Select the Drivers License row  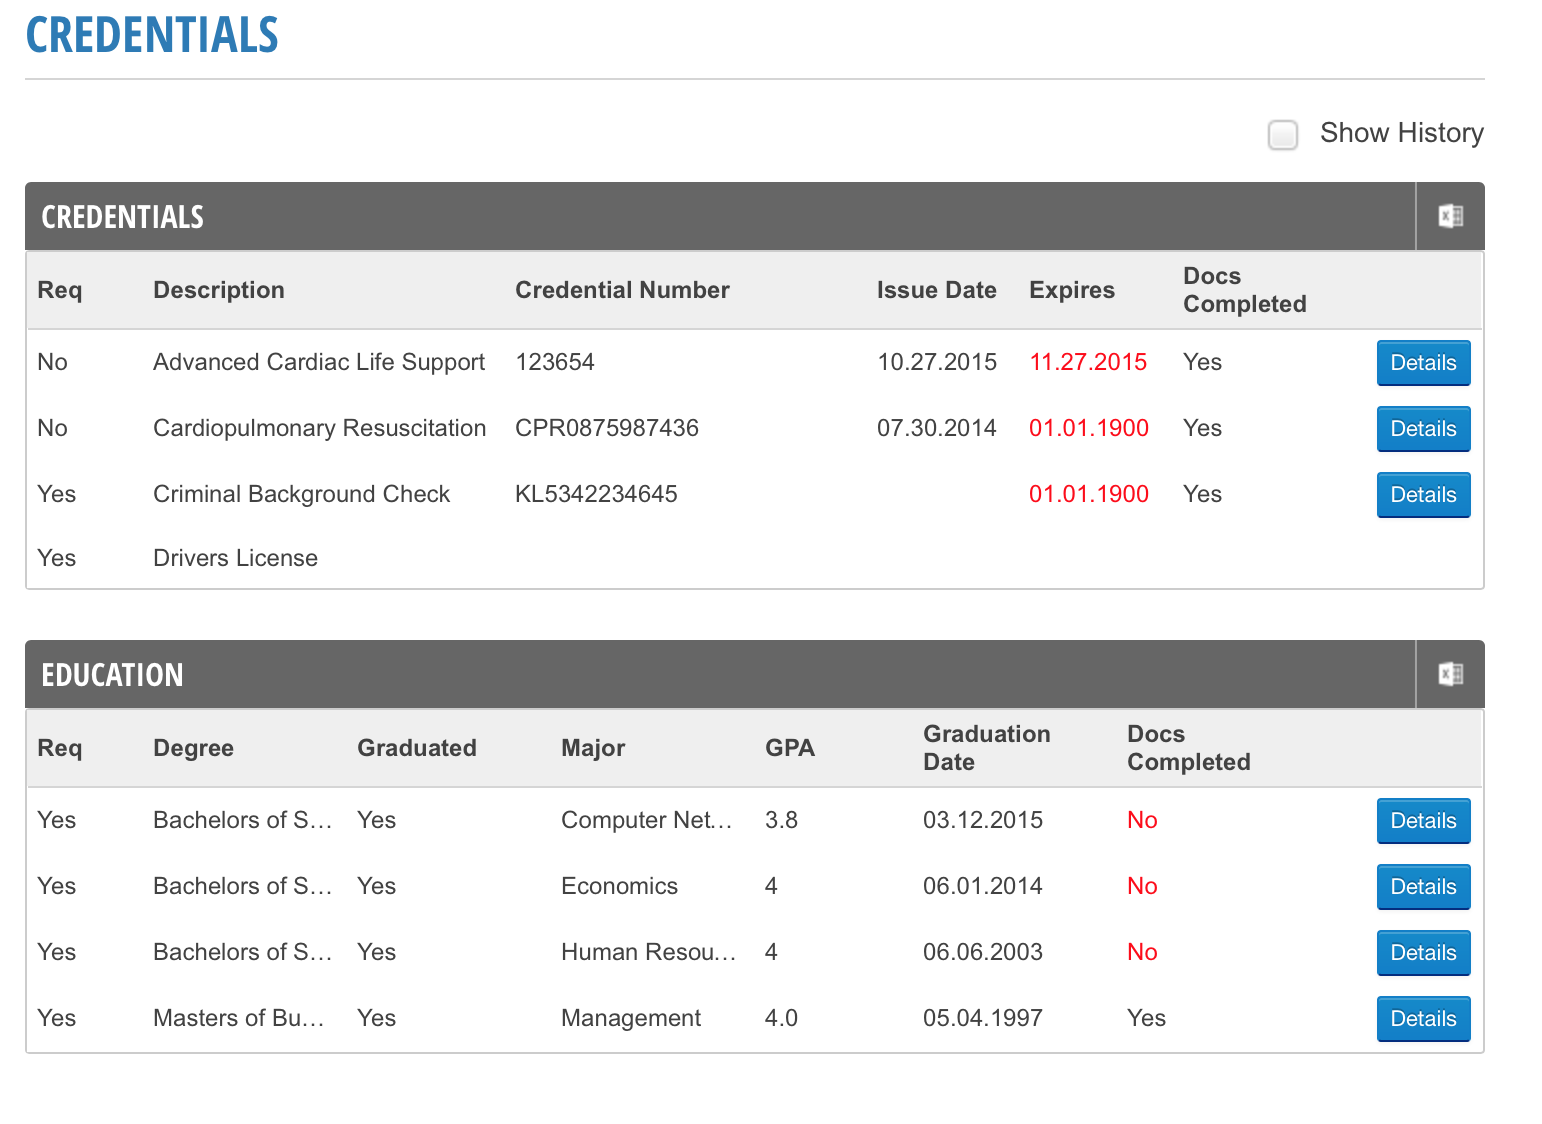click(x=755, y=558)
